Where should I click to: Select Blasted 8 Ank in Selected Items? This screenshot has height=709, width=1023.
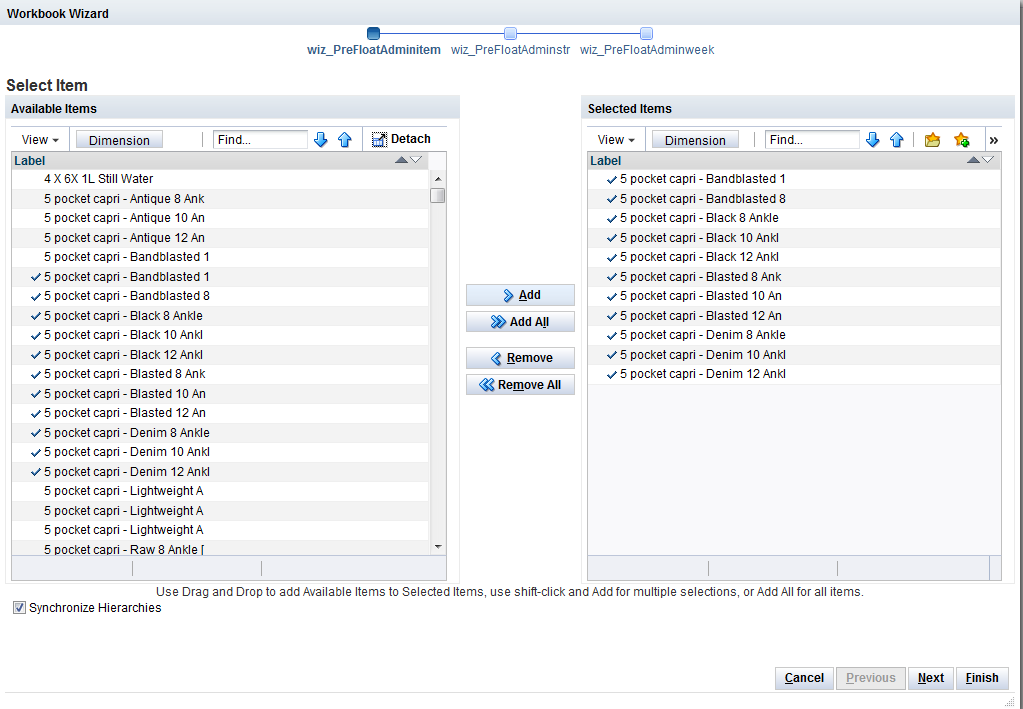pos(794,277)
